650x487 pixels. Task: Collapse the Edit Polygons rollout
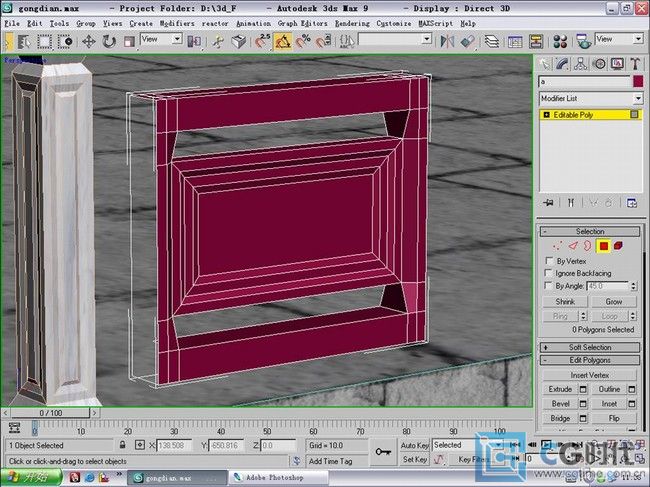[x=589, y=360]
